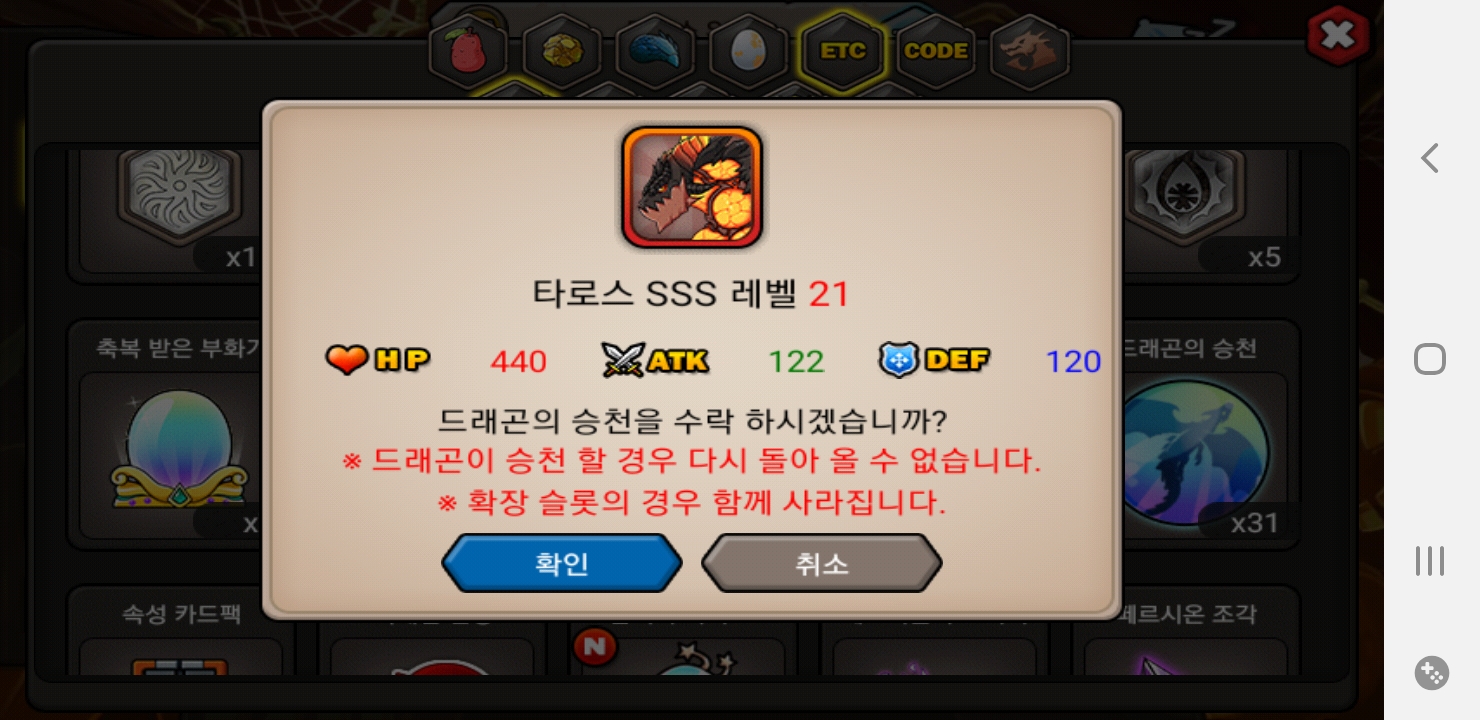Open the game tools controller icon
The width and height of the screenshot is (1480, 720).
click(x=1431, y=673)
